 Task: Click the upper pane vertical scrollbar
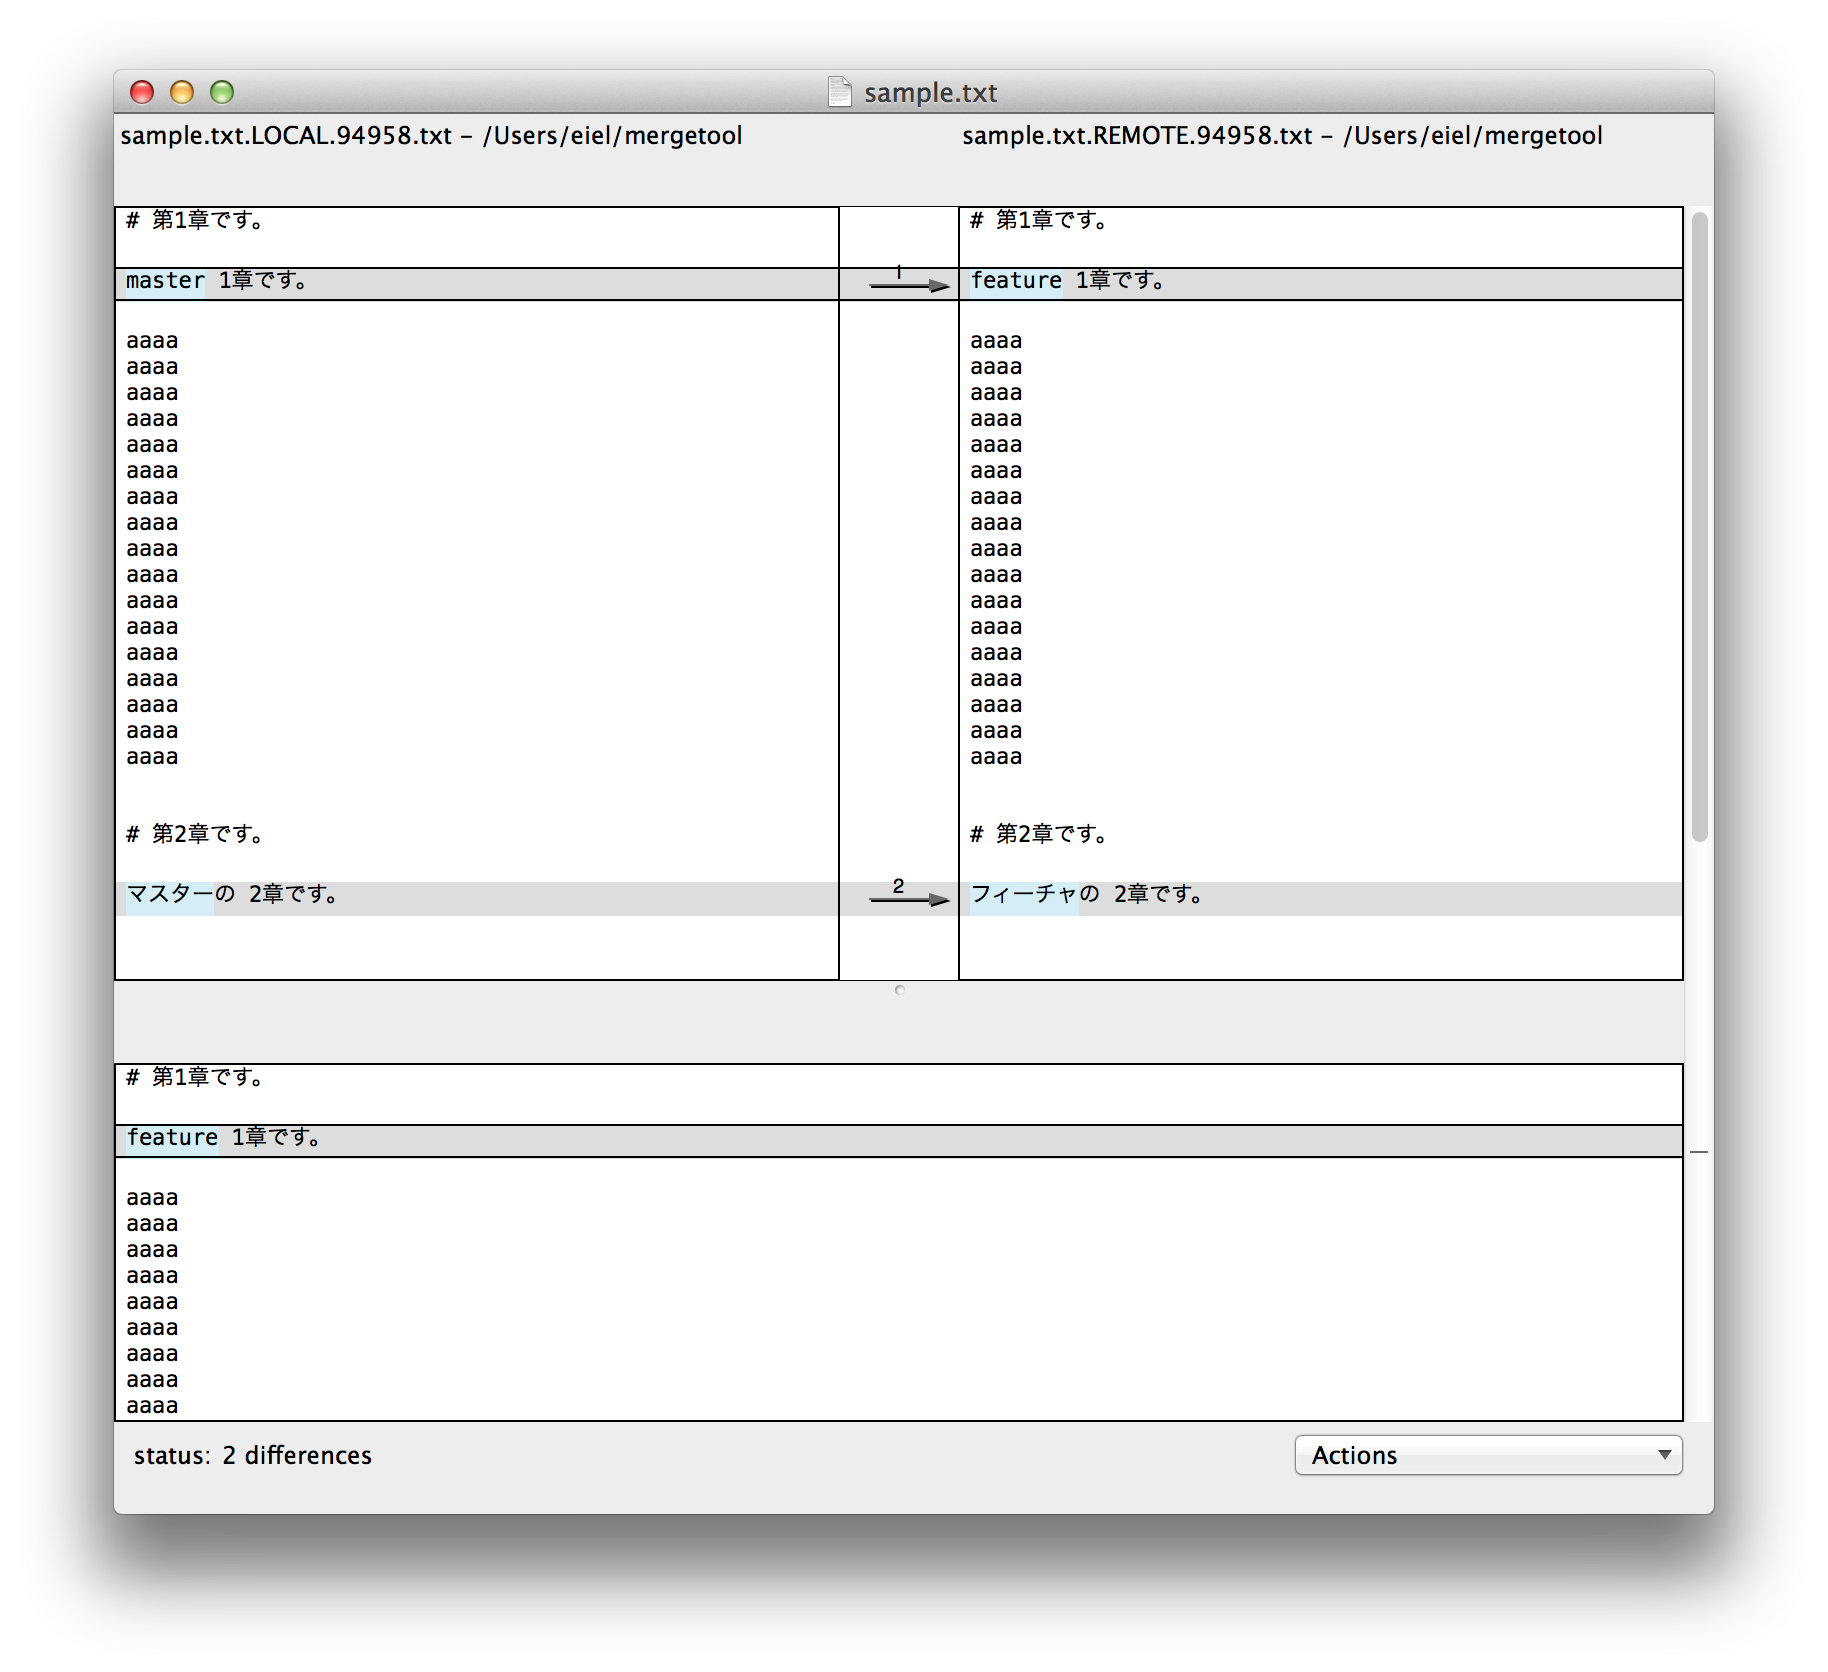pos(1699,527)
